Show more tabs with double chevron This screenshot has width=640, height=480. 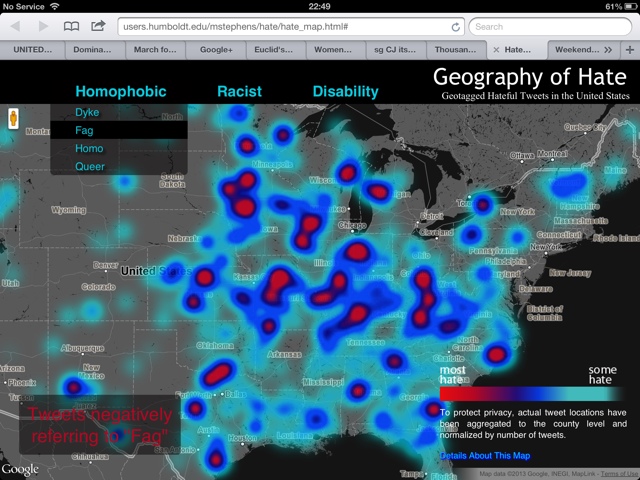[x=608, y=50]
